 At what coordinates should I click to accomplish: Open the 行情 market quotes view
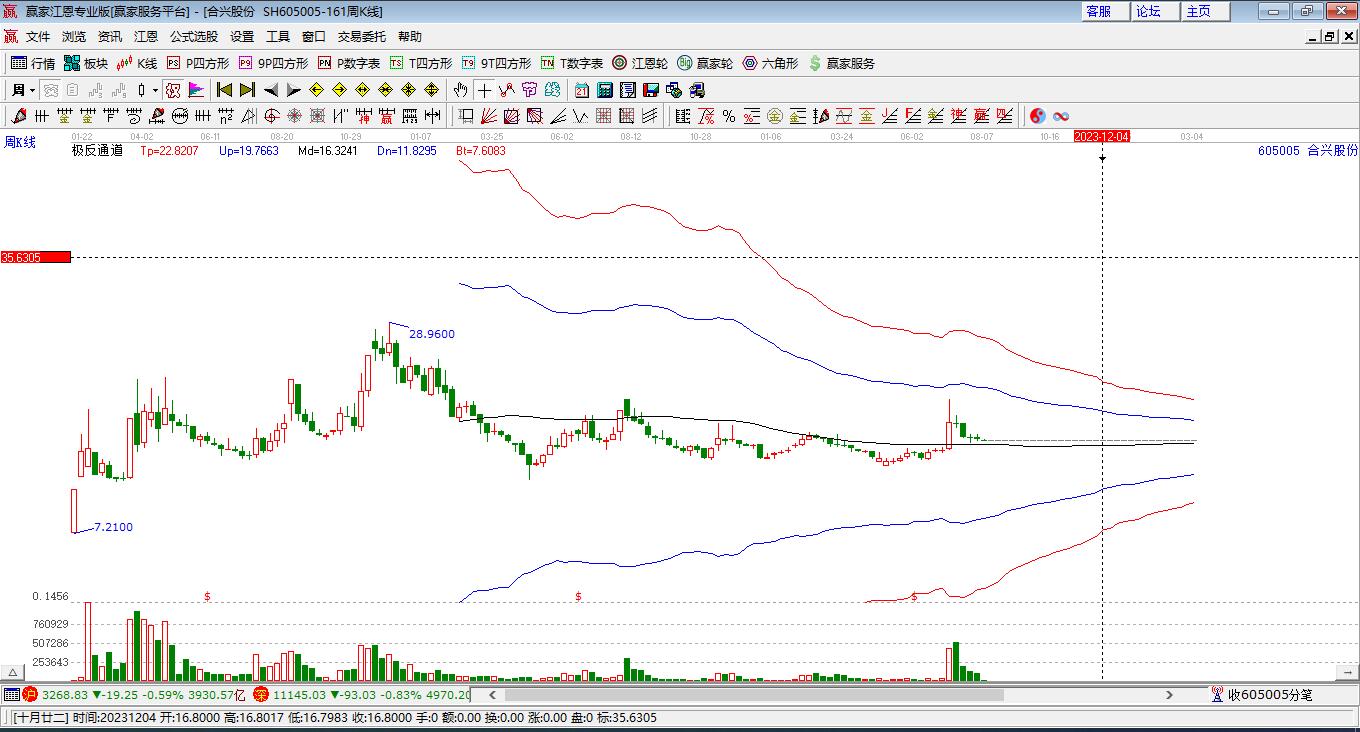[x=32, y=63]
